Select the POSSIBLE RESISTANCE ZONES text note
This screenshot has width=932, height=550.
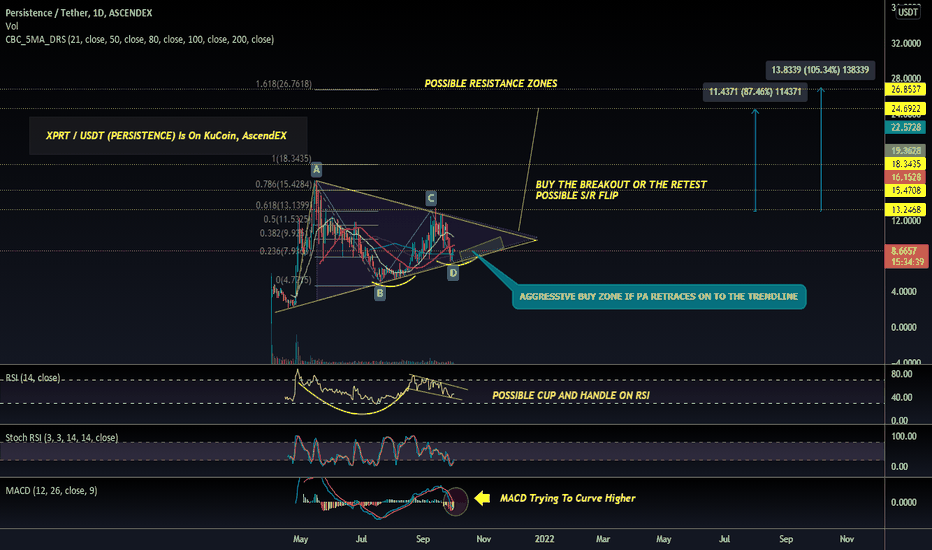(x=491, y=84)
